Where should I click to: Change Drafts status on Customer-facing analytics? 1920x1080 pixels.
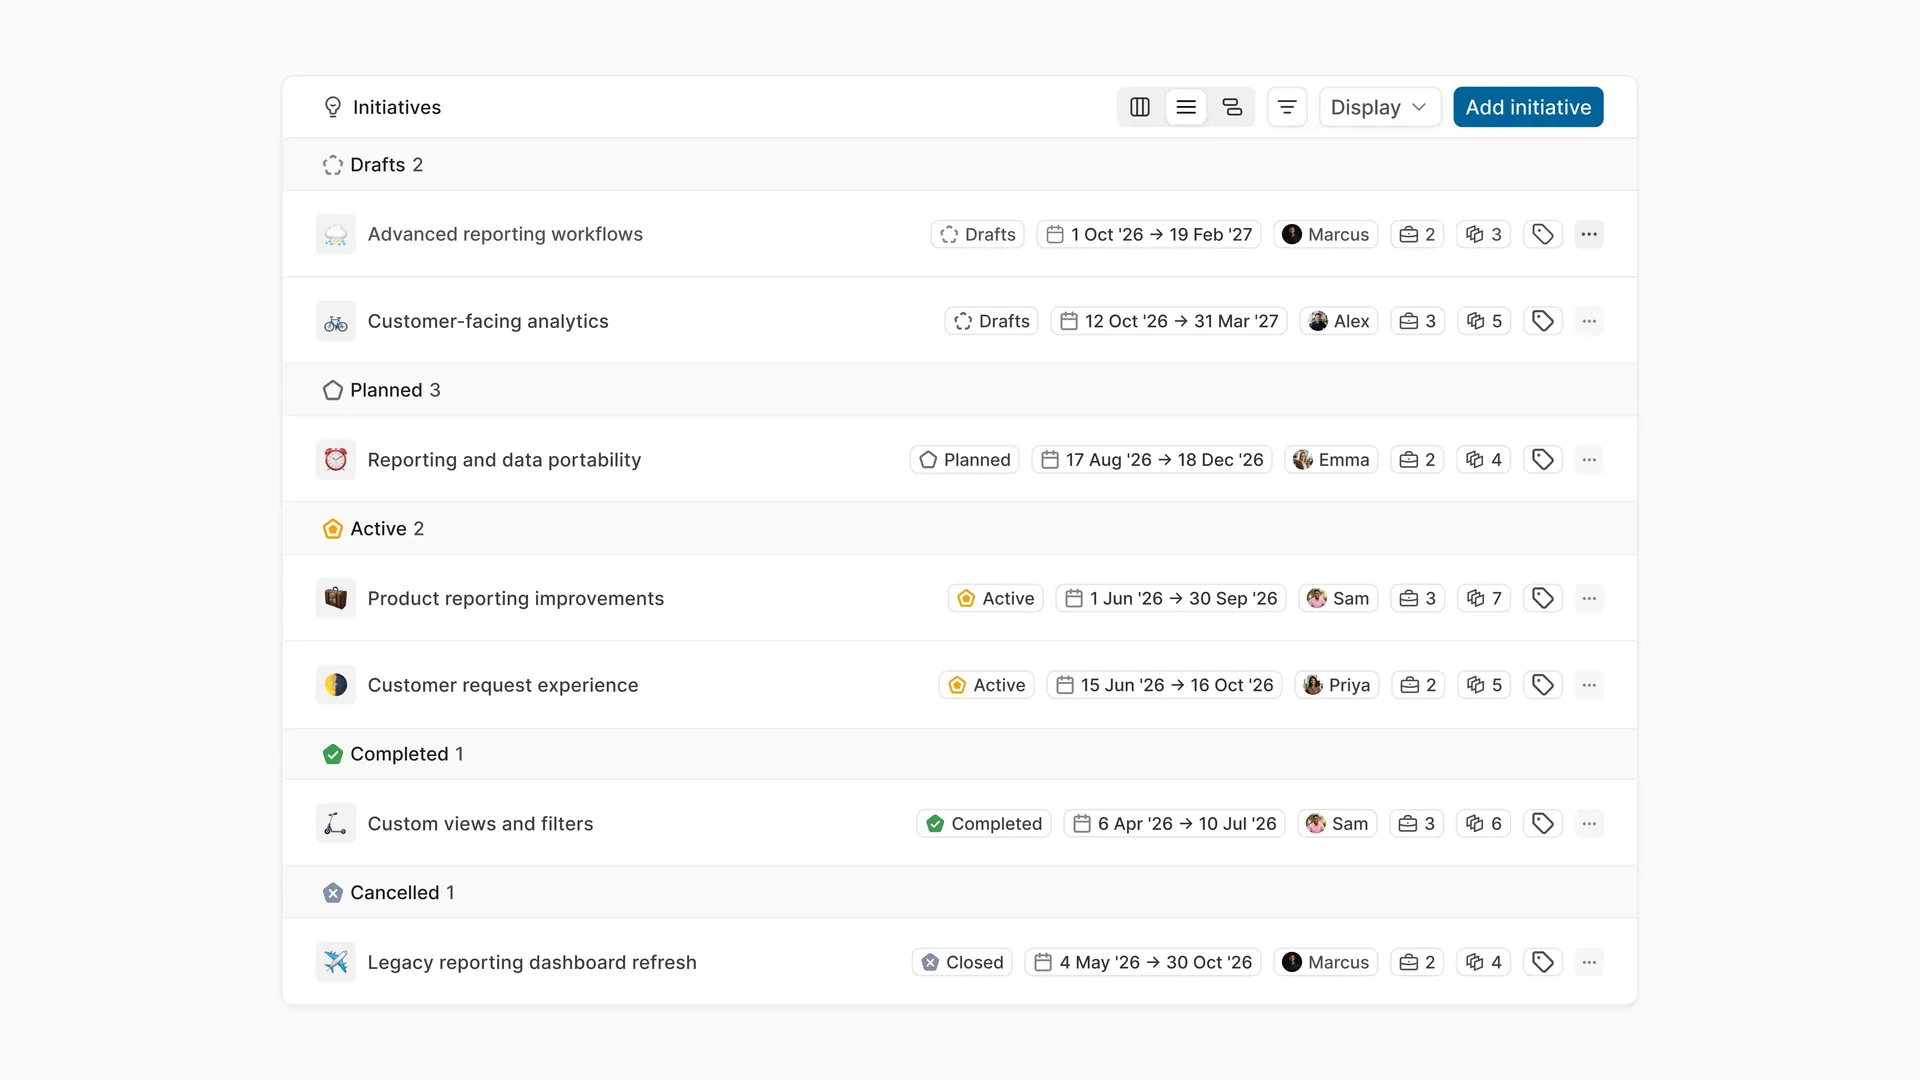coord(991,321)
